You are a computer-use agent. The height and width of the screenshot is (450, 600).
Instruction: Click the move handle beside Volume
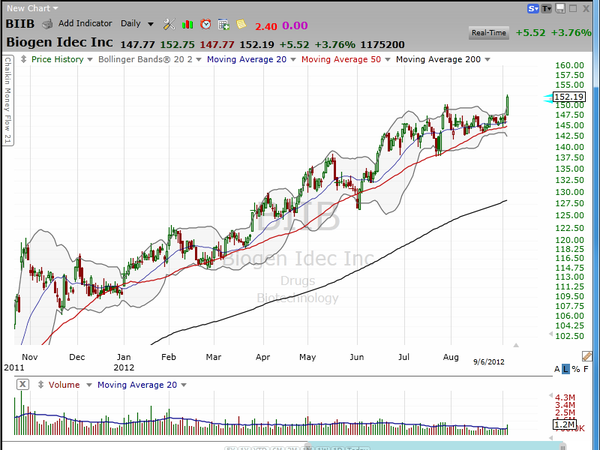[x=41, y=385]
